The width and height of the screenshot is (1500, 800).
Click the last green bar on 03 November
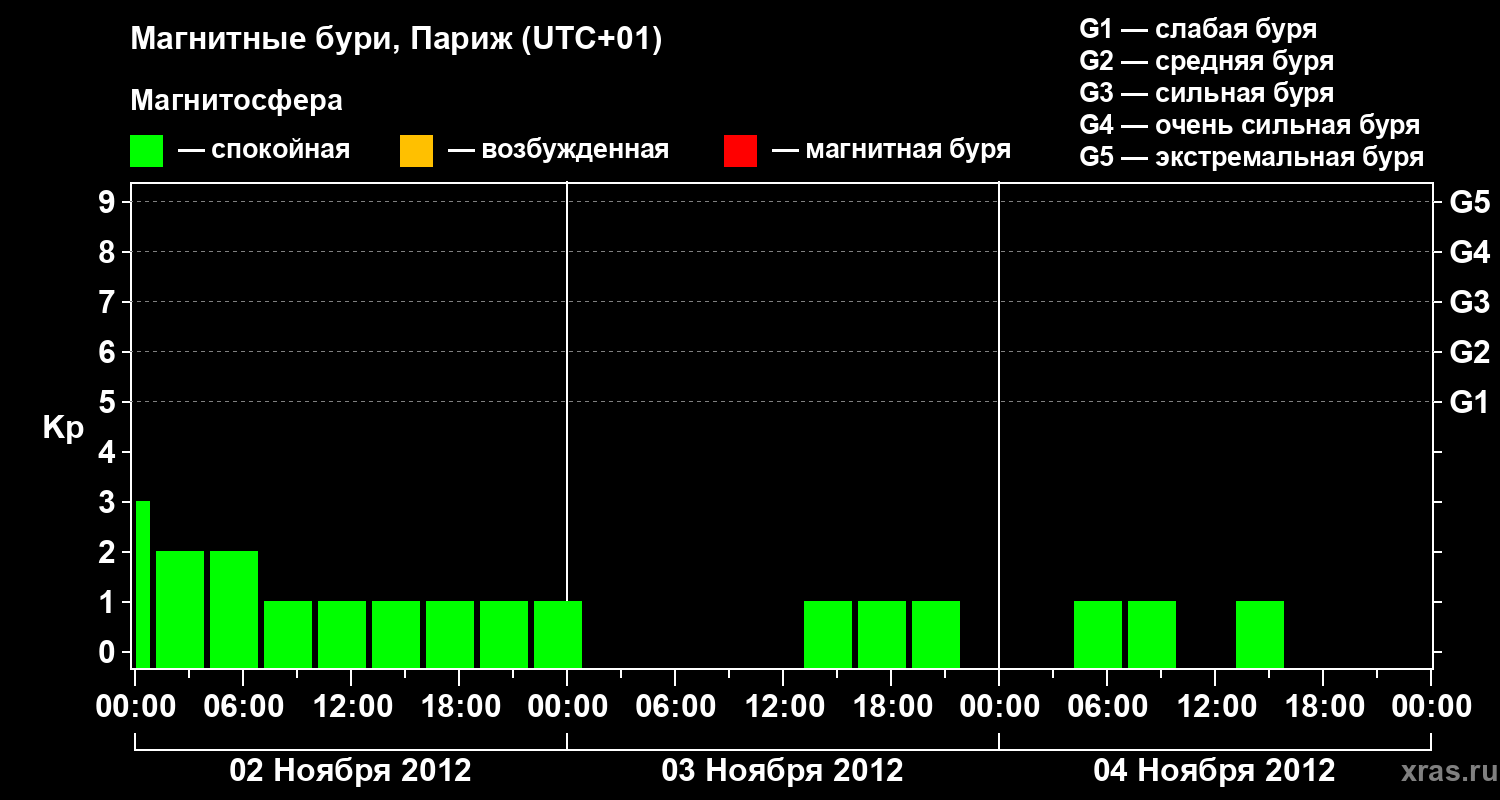point(936,634)
